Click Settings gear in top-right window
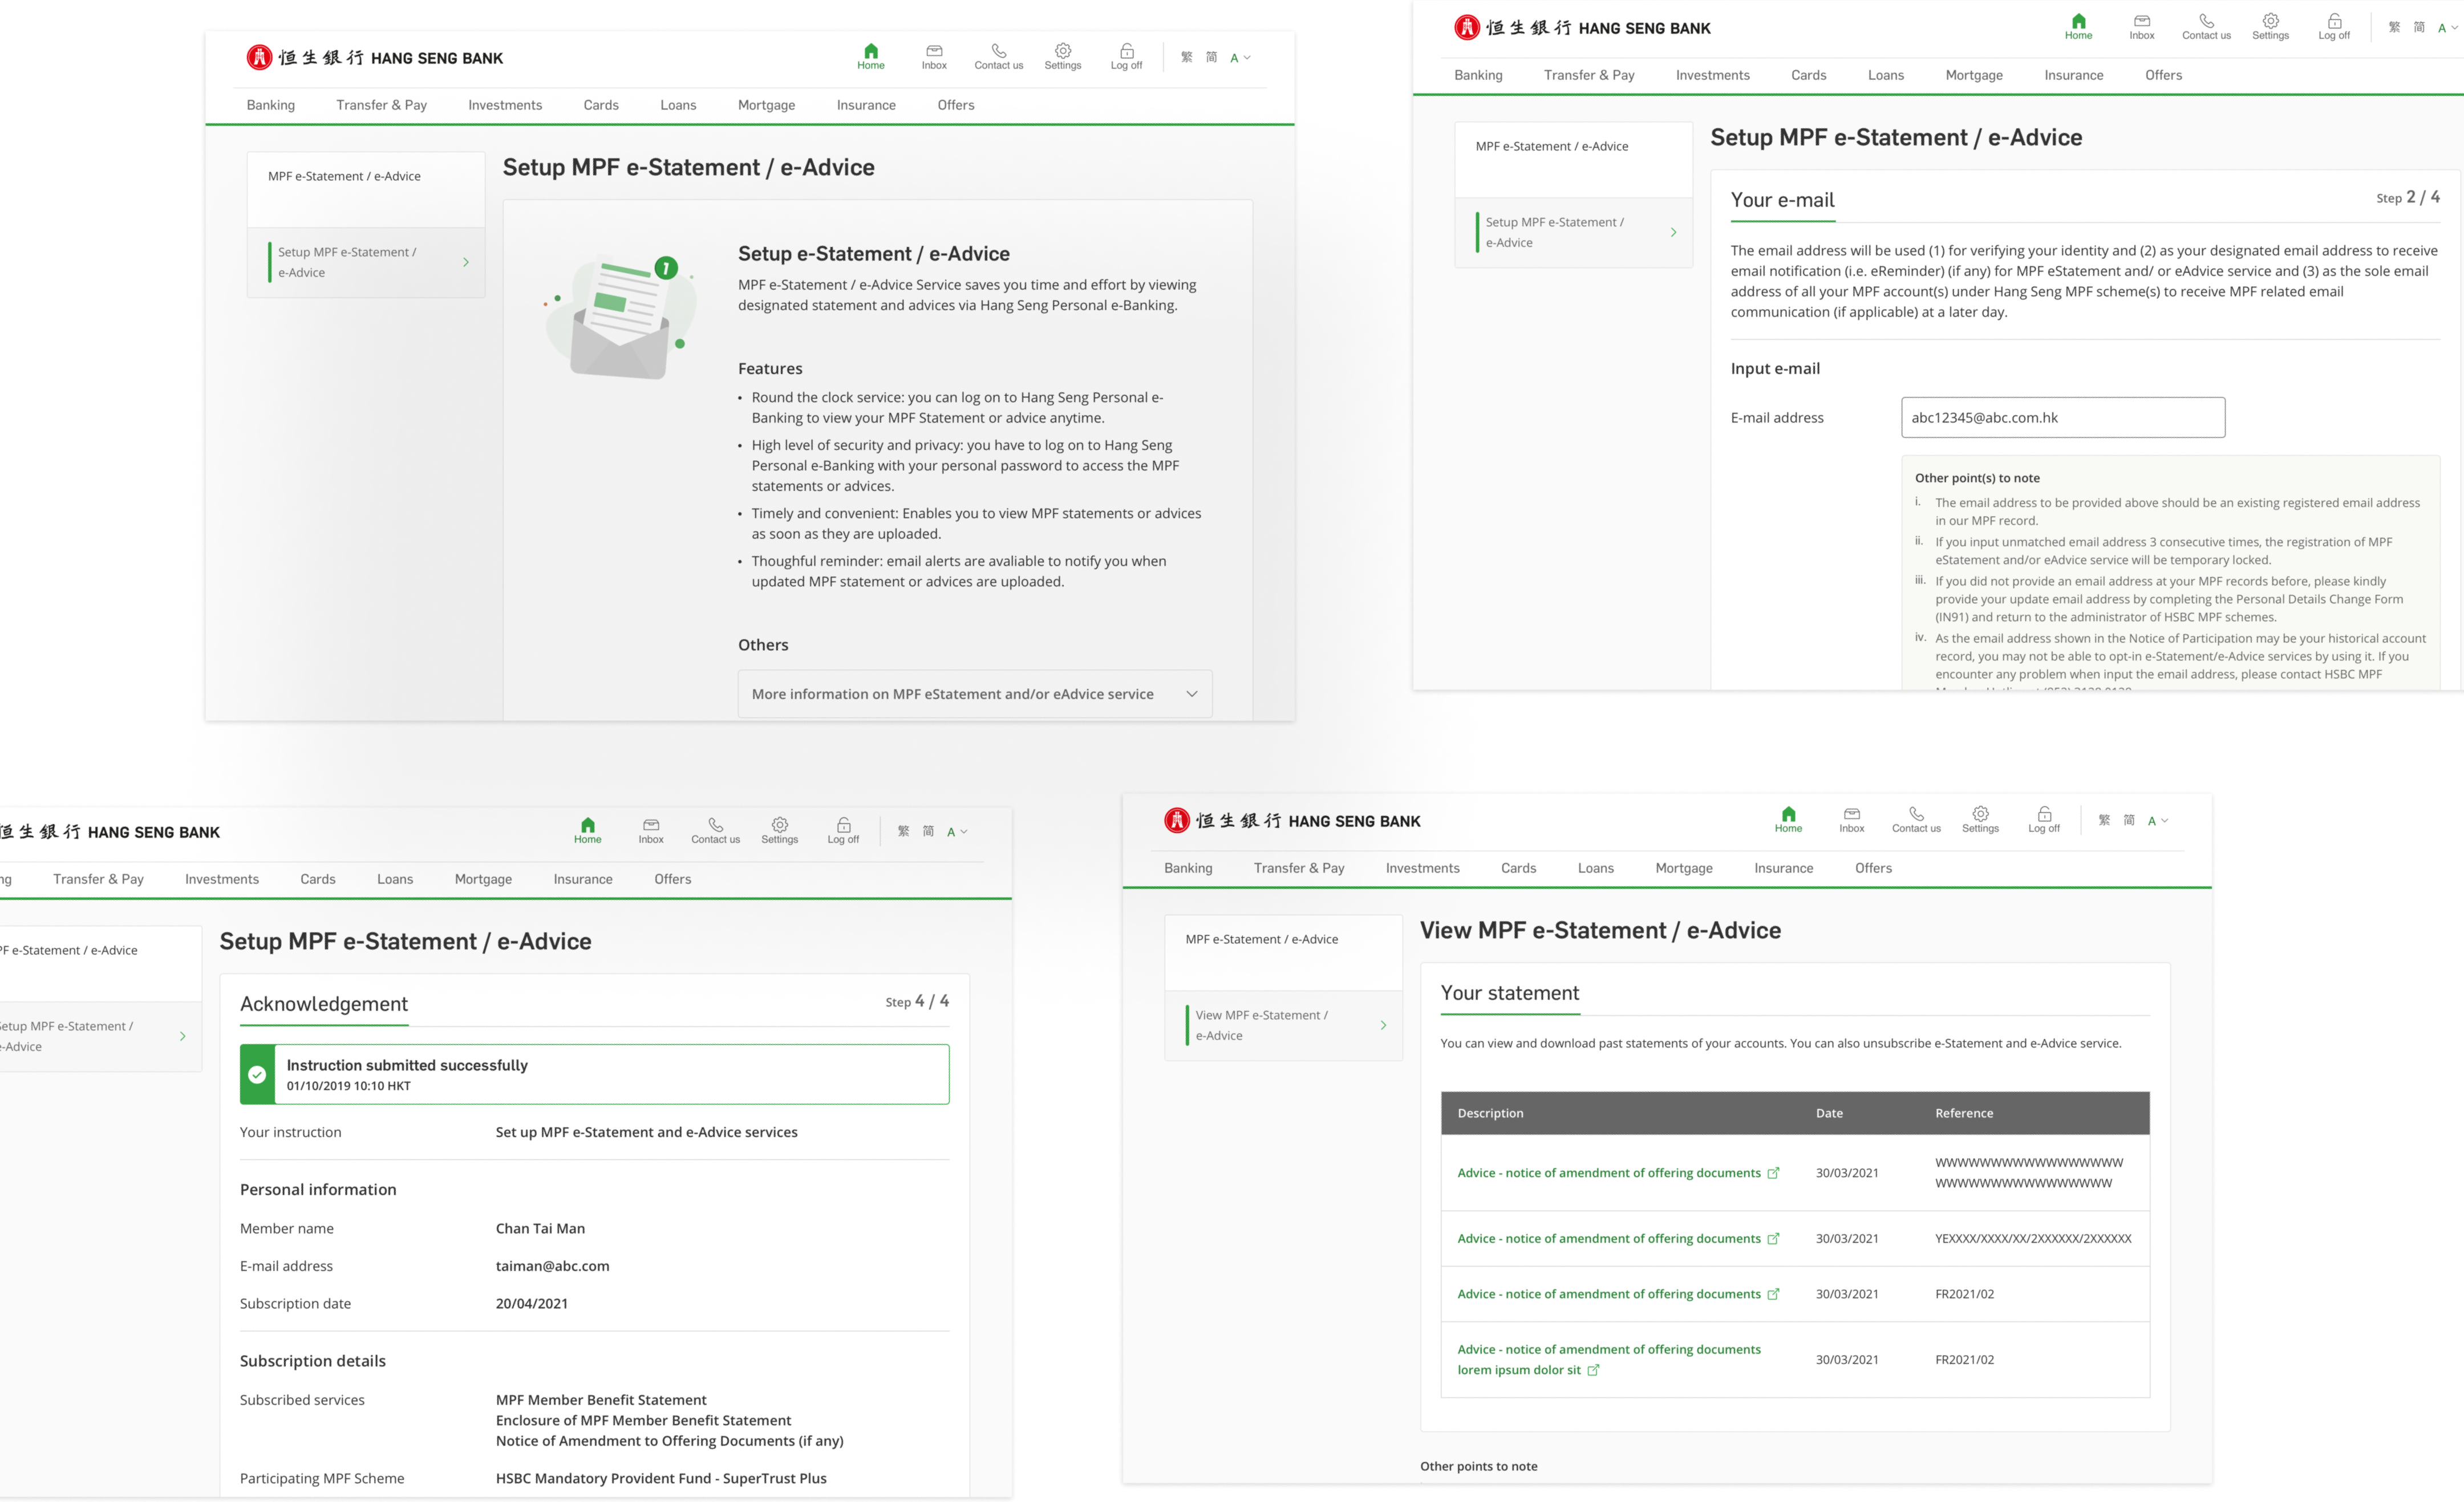Image resolution: width=2464 pixels, height=1502 pixels. (2270, 22)
